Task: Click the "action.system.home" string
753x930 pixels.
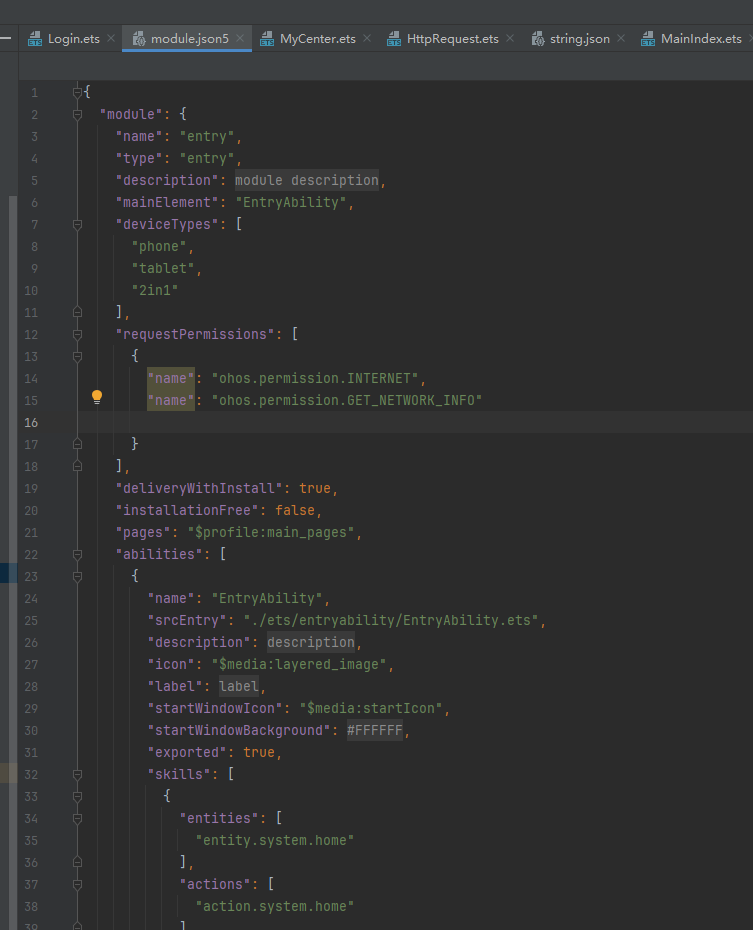Action: [x=275, y=906]
